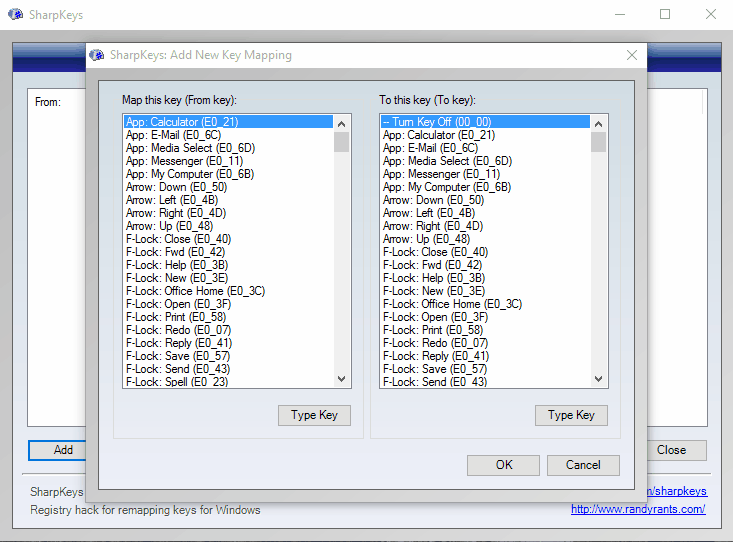Select App: My Computer in To key list
The width and height of the screenshot is (733, 542).
486,187
